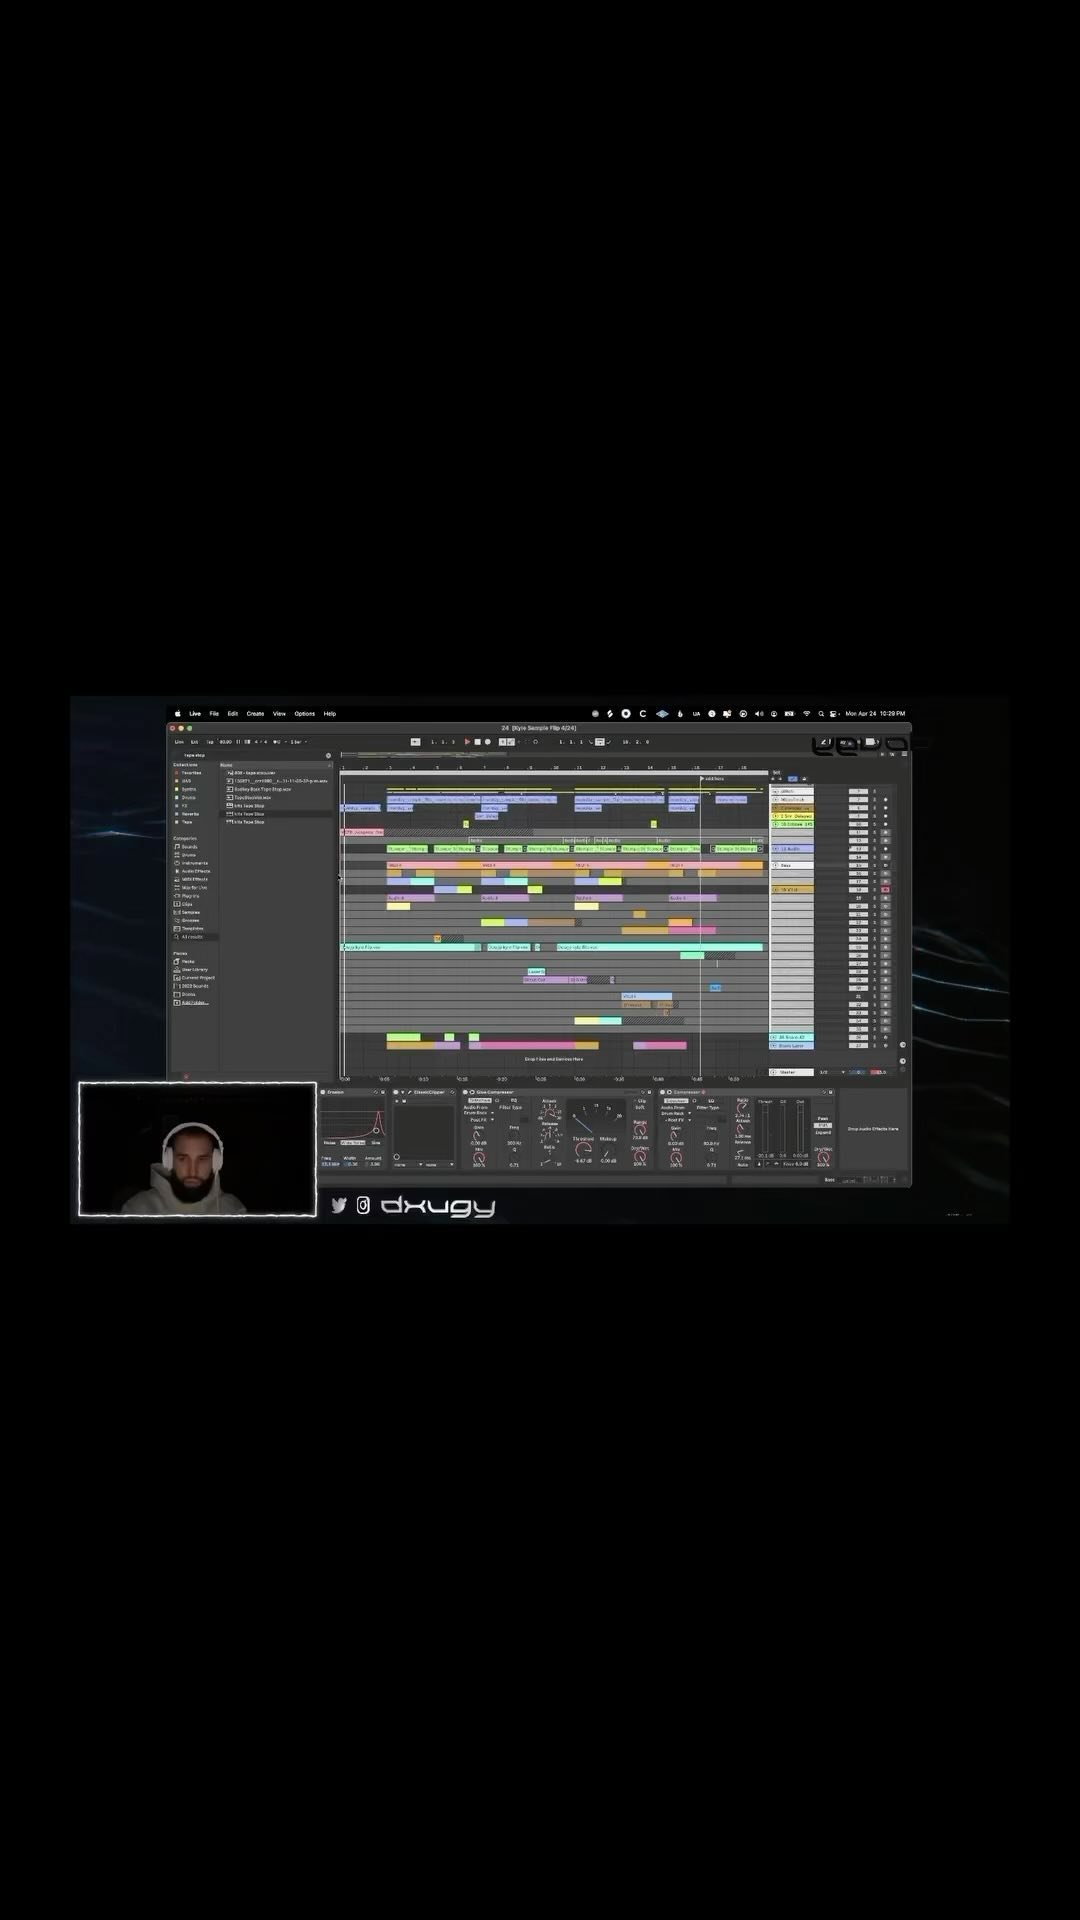The image size is (1080, 1920).
Task: Toggle Sidechain in the Glue Compressor
Action: point(479,1100)
